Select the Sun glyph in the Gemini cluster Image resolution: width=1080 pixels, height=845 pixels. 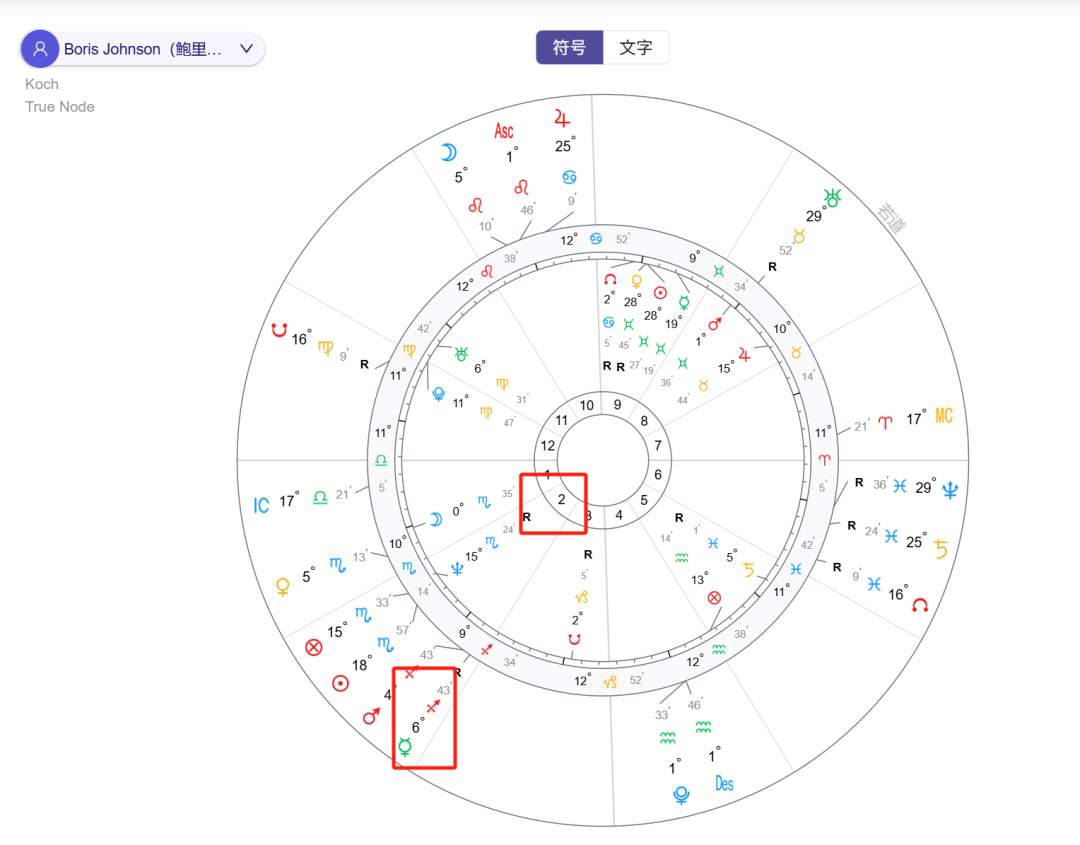(x=659, y=293)
